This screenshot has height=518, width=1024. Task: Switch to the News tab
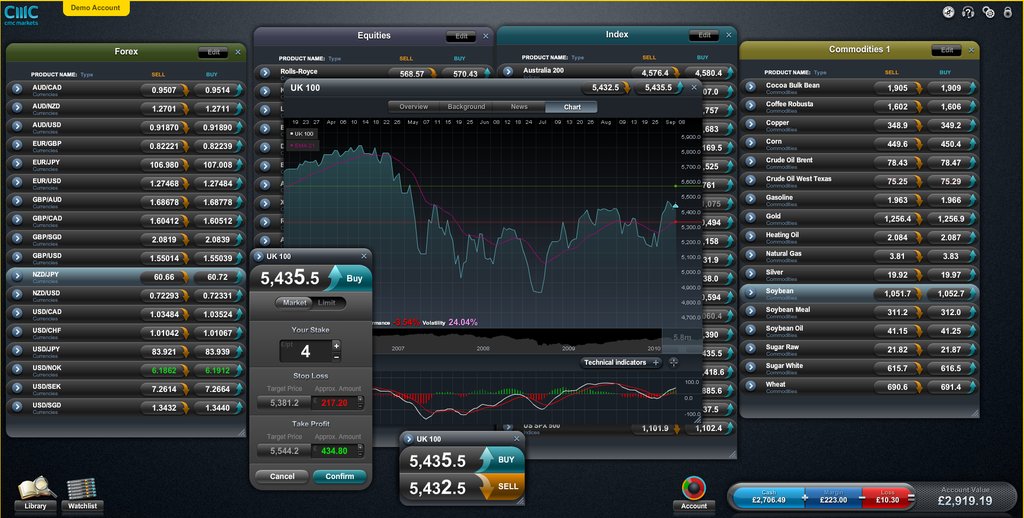tap(519, 106)
